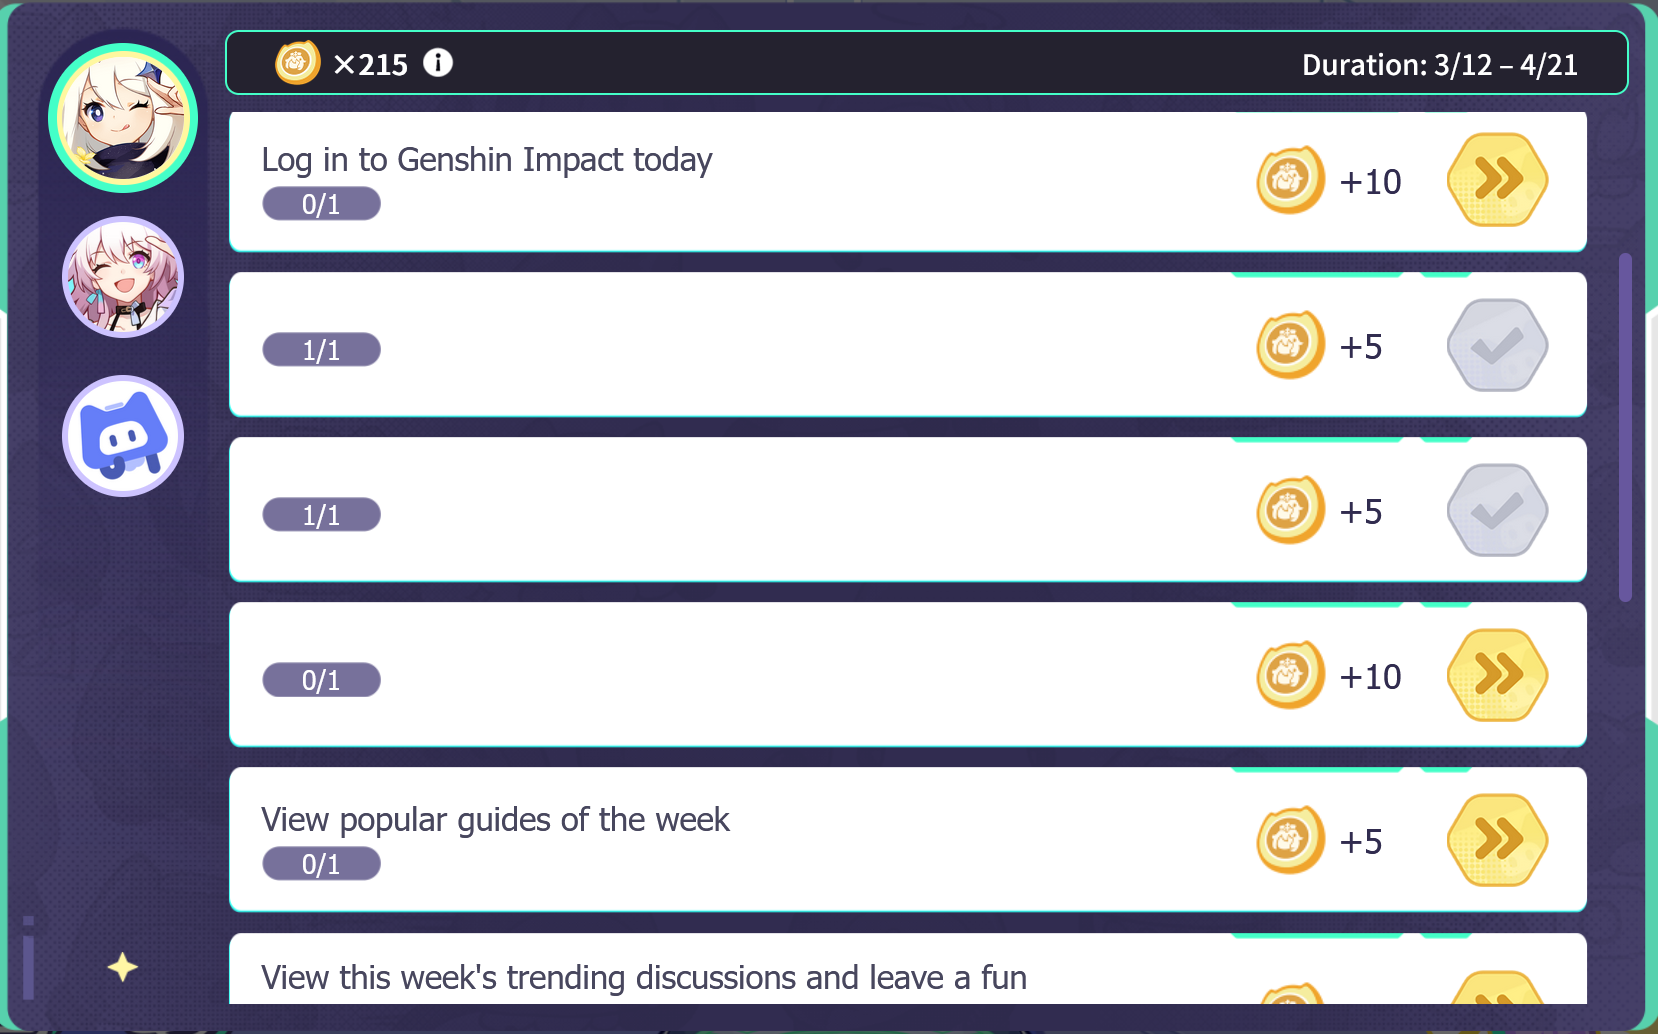Click the info icon beside ×215
The image size is (1658, 1034).
[438, 63]
